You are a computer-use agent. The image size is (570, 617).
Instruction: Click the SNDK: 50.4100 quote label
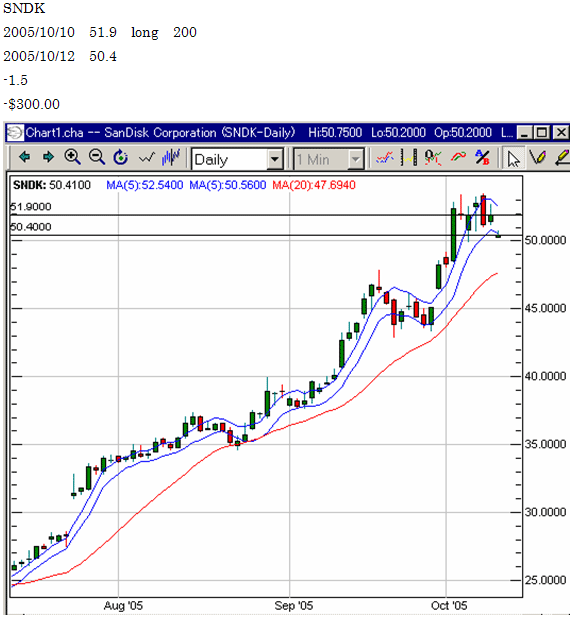[x=52, y=185]
